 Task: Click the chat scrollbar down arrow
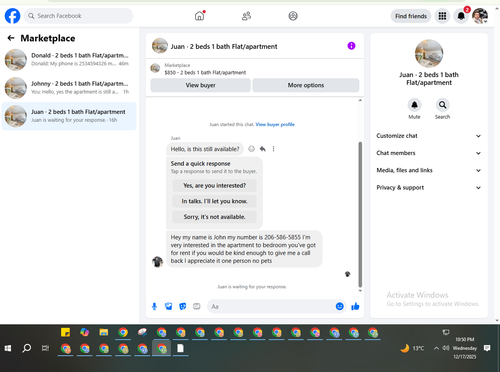point(360,291)
